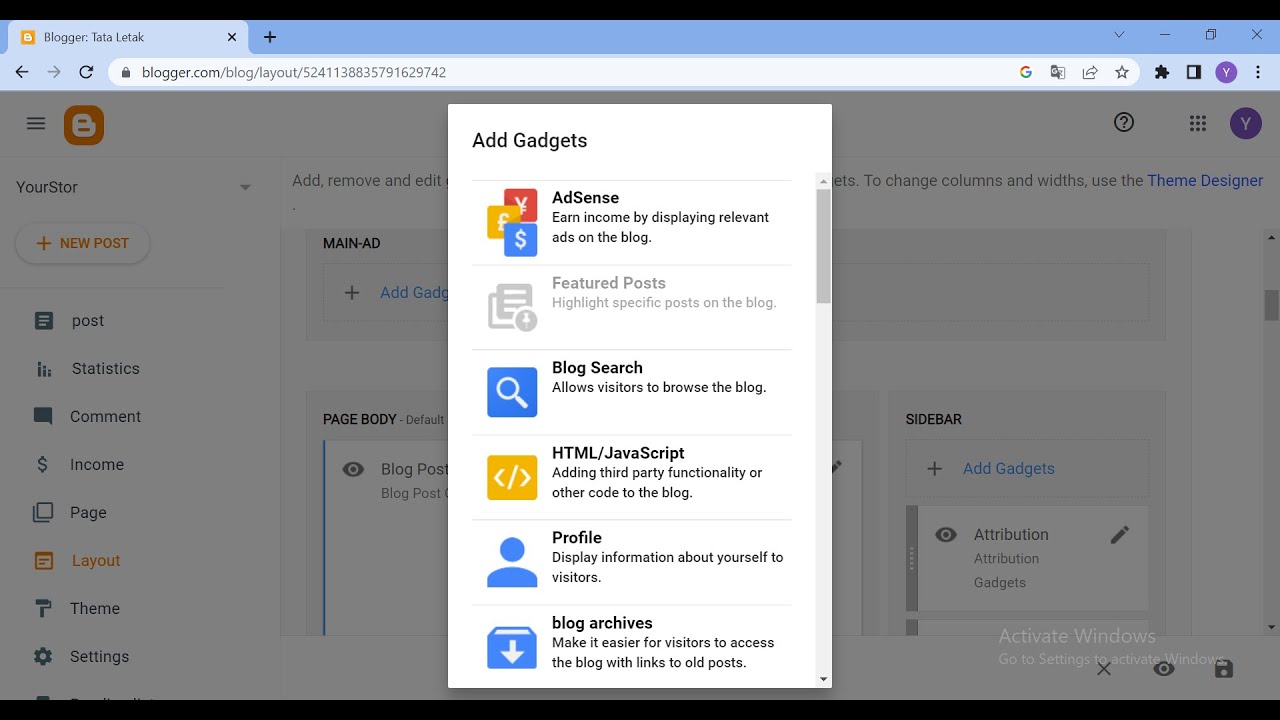Image resolution: width=1280 pixels, height=720 pixels.
Task: Toggle visibility of the Attribution gadget
Action: pos(946,535)
